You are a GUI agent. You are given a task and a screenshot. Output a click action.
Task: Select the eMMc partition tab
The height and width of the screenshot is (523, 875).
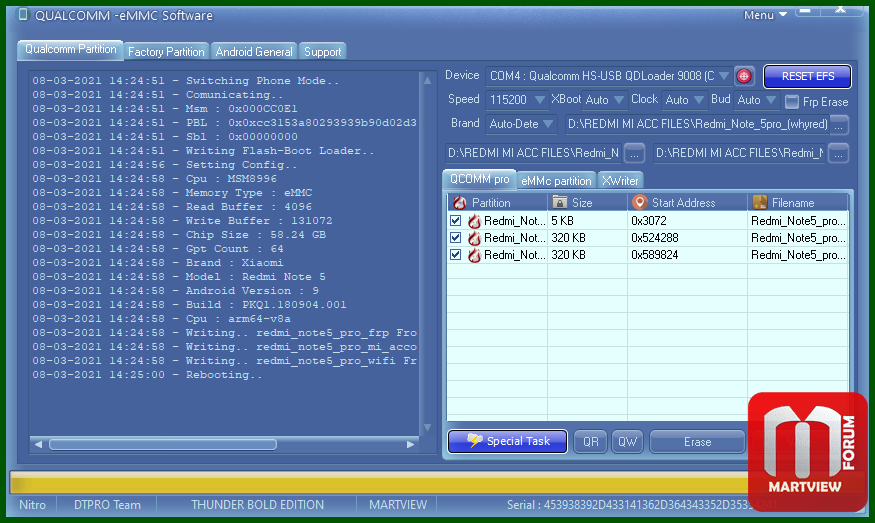tap(556, 180)
